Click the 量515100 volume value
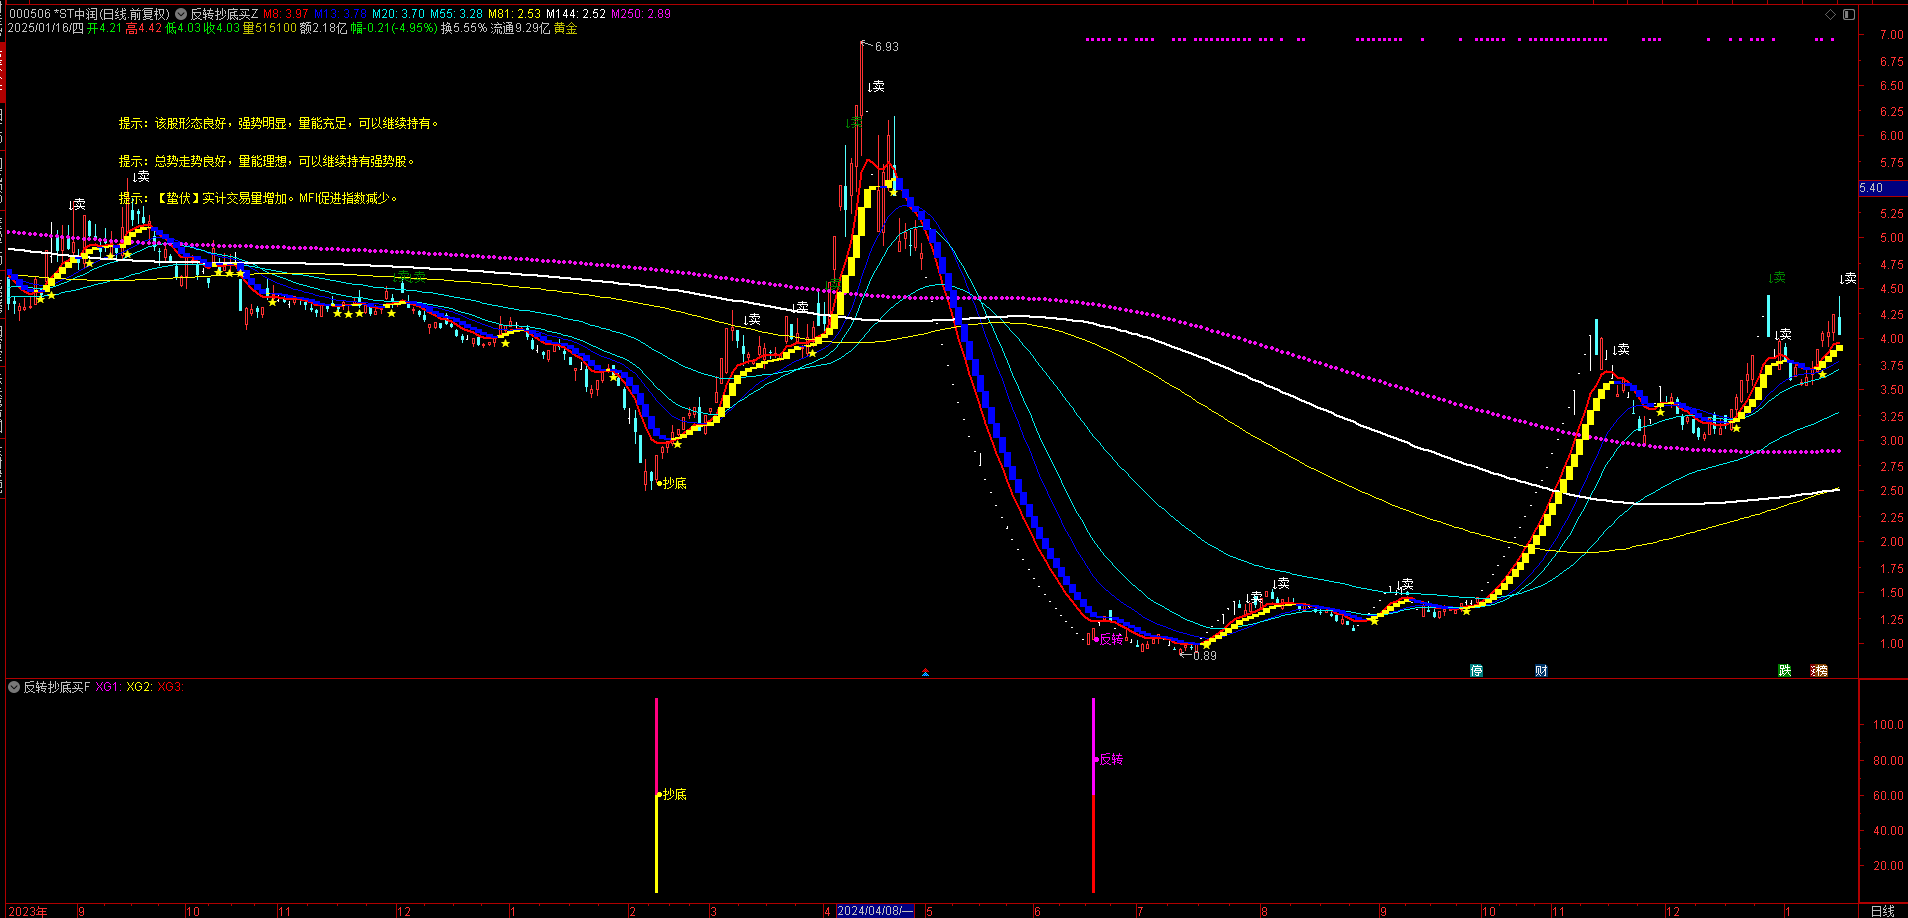The width and height of the screenshot is (1908, 918). [x=270, y=29]
